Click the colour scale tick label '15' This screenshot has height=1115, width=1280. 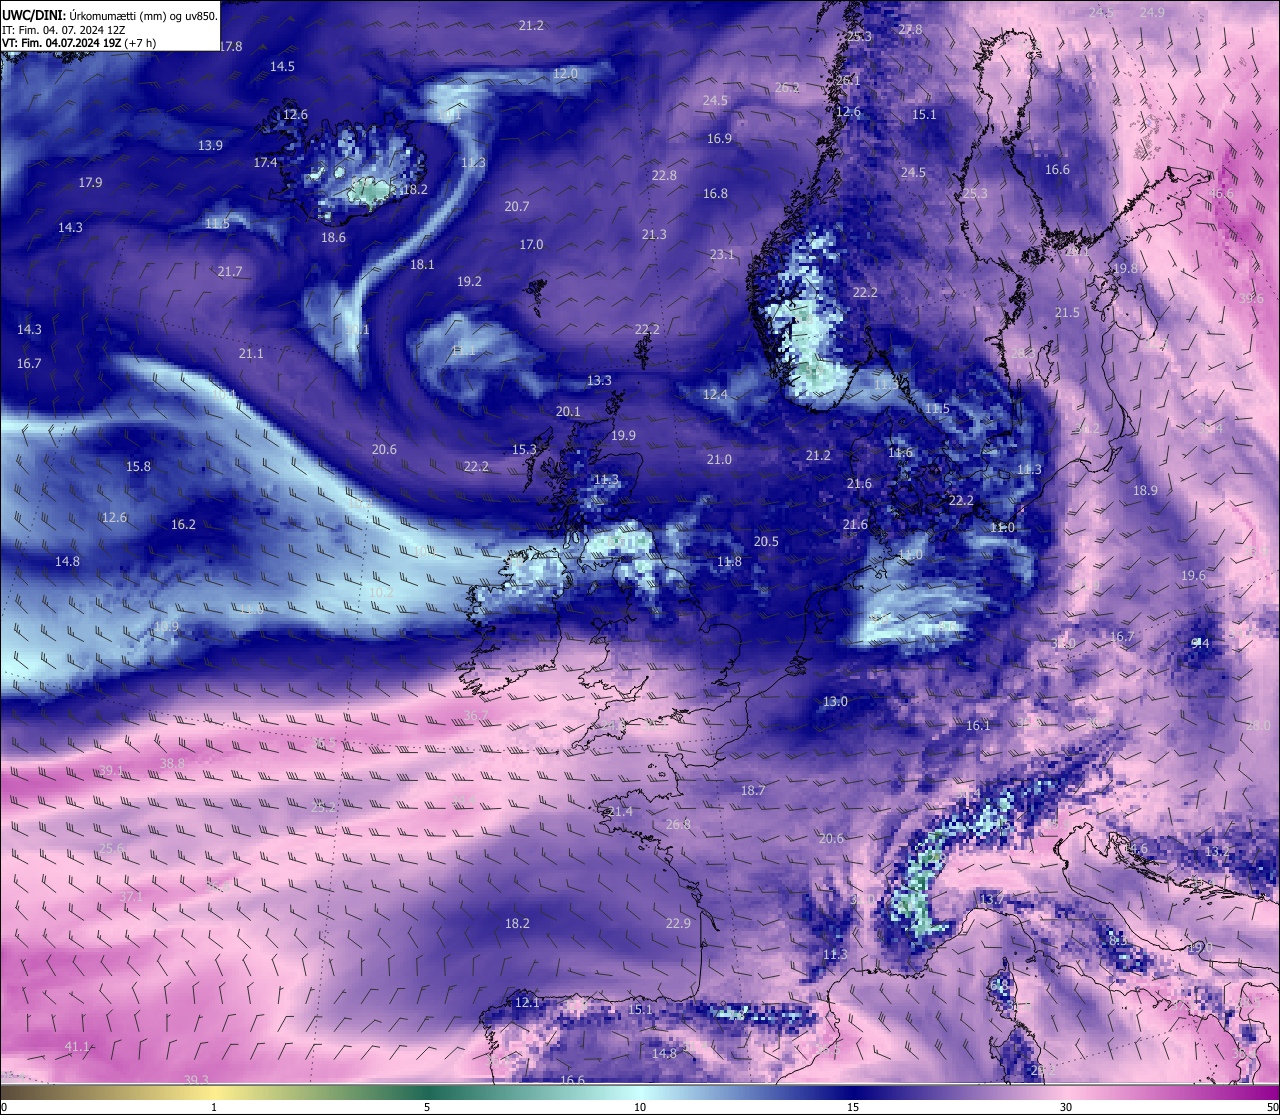point(853,1107)
